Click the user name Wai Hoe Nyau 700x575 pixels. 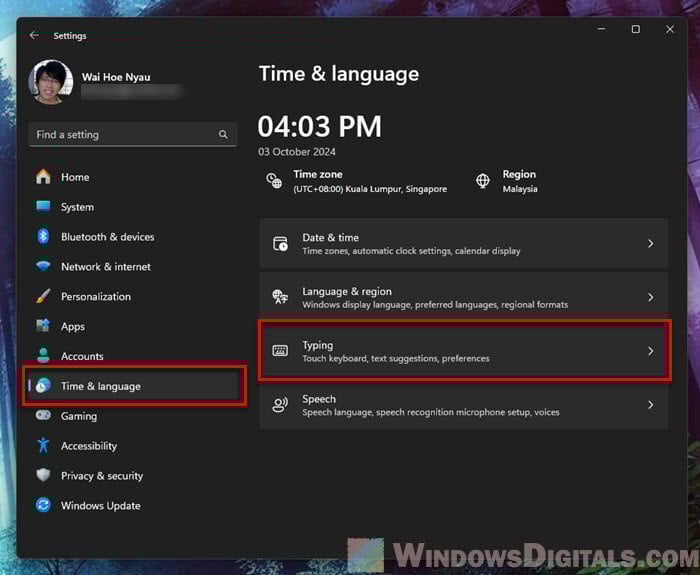pyautogui.click(x=116, y=77)
